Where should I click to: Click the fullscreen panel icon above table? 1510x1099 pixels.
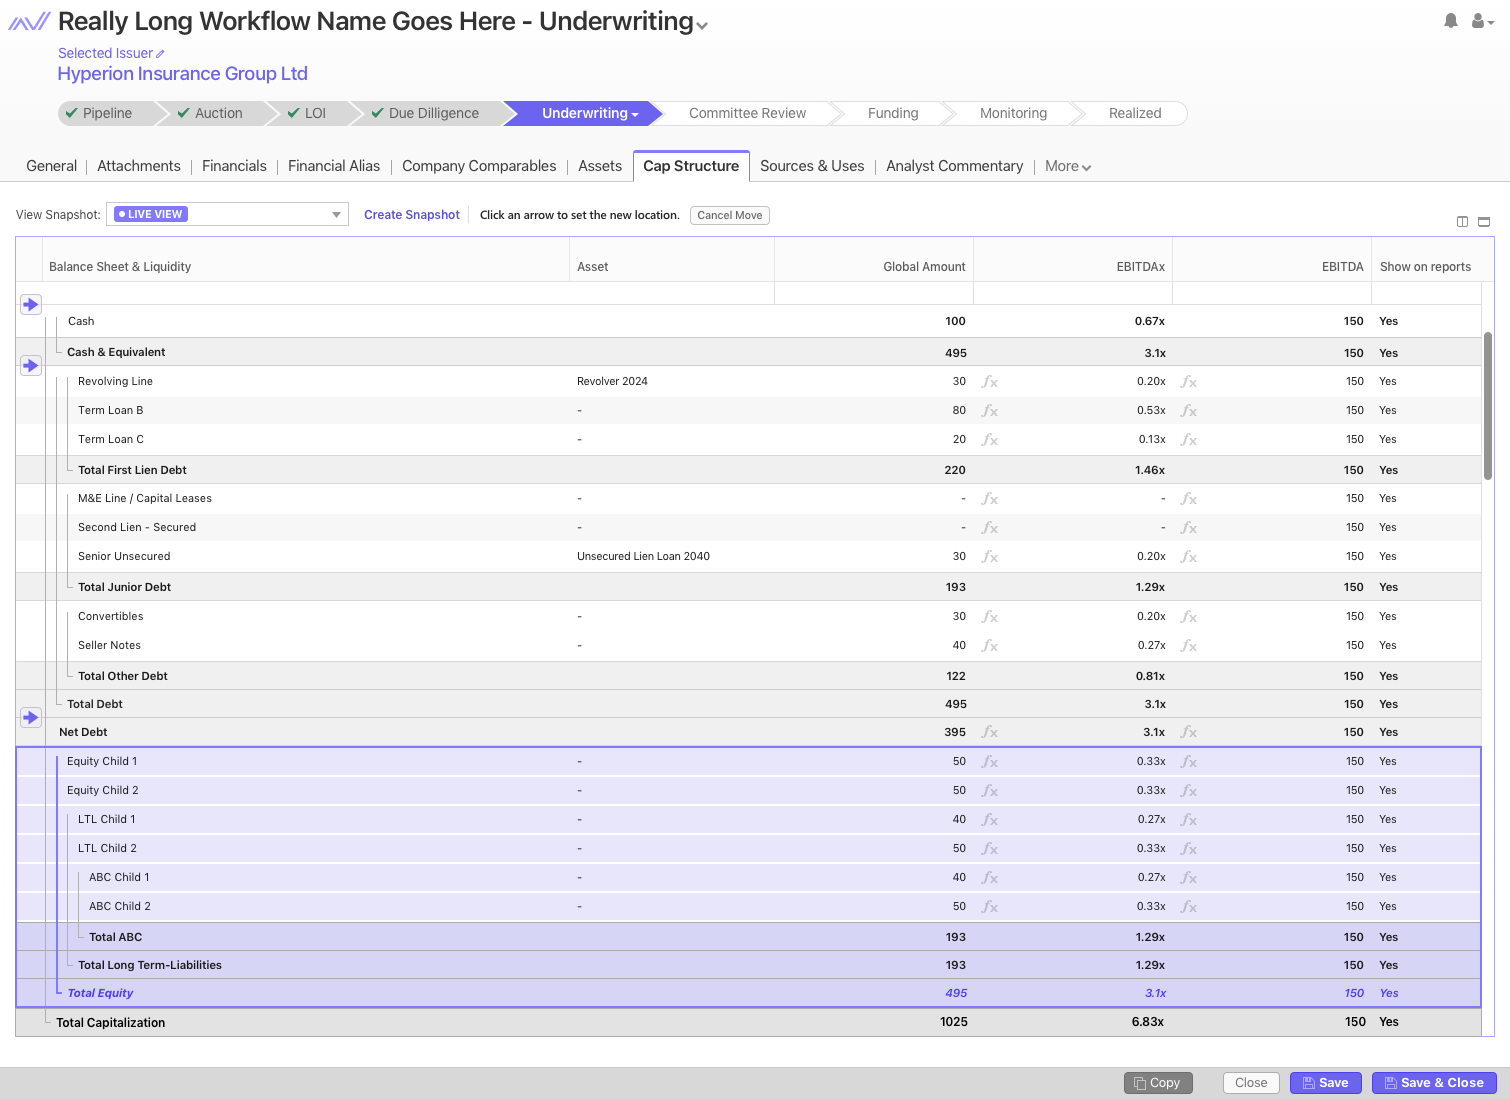coord(1484,222)
